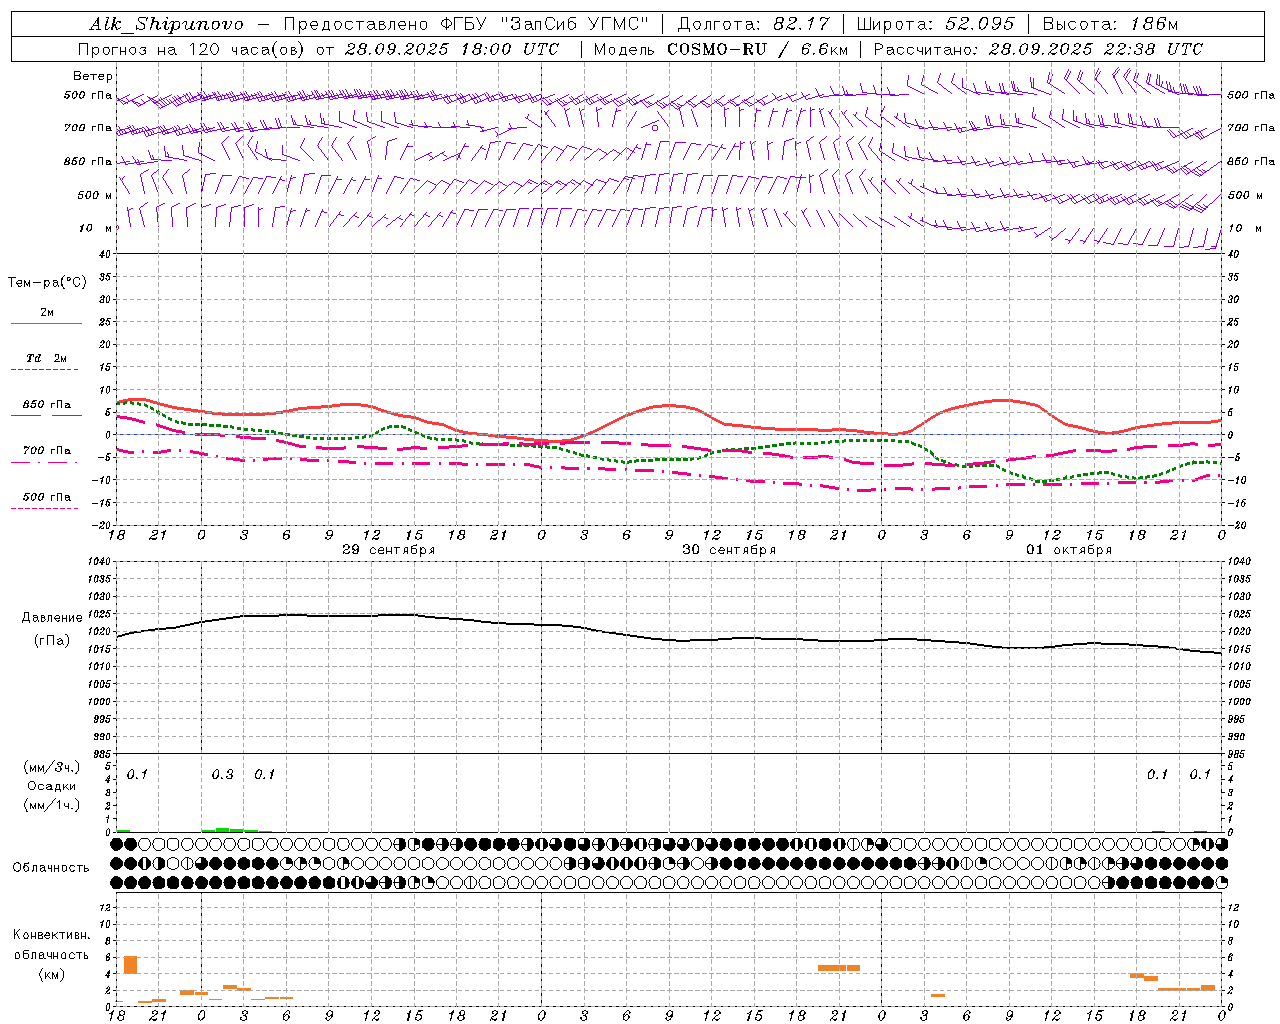
Task: Click the 'Рассчитано: 28.09.2025 22:38 UTC' text
Action: pyautogui.click(x=1038, y=49)
